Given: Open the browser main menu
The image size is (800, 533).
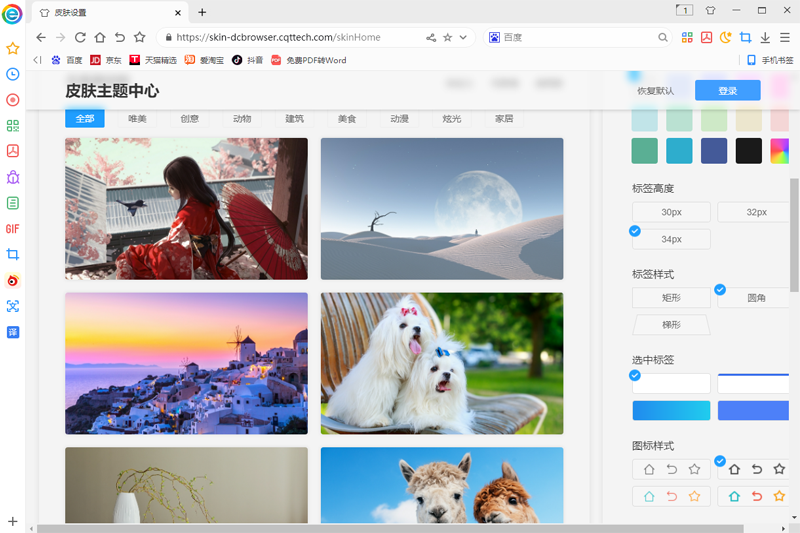Looking at the screenshot, I should click(784, 37).
